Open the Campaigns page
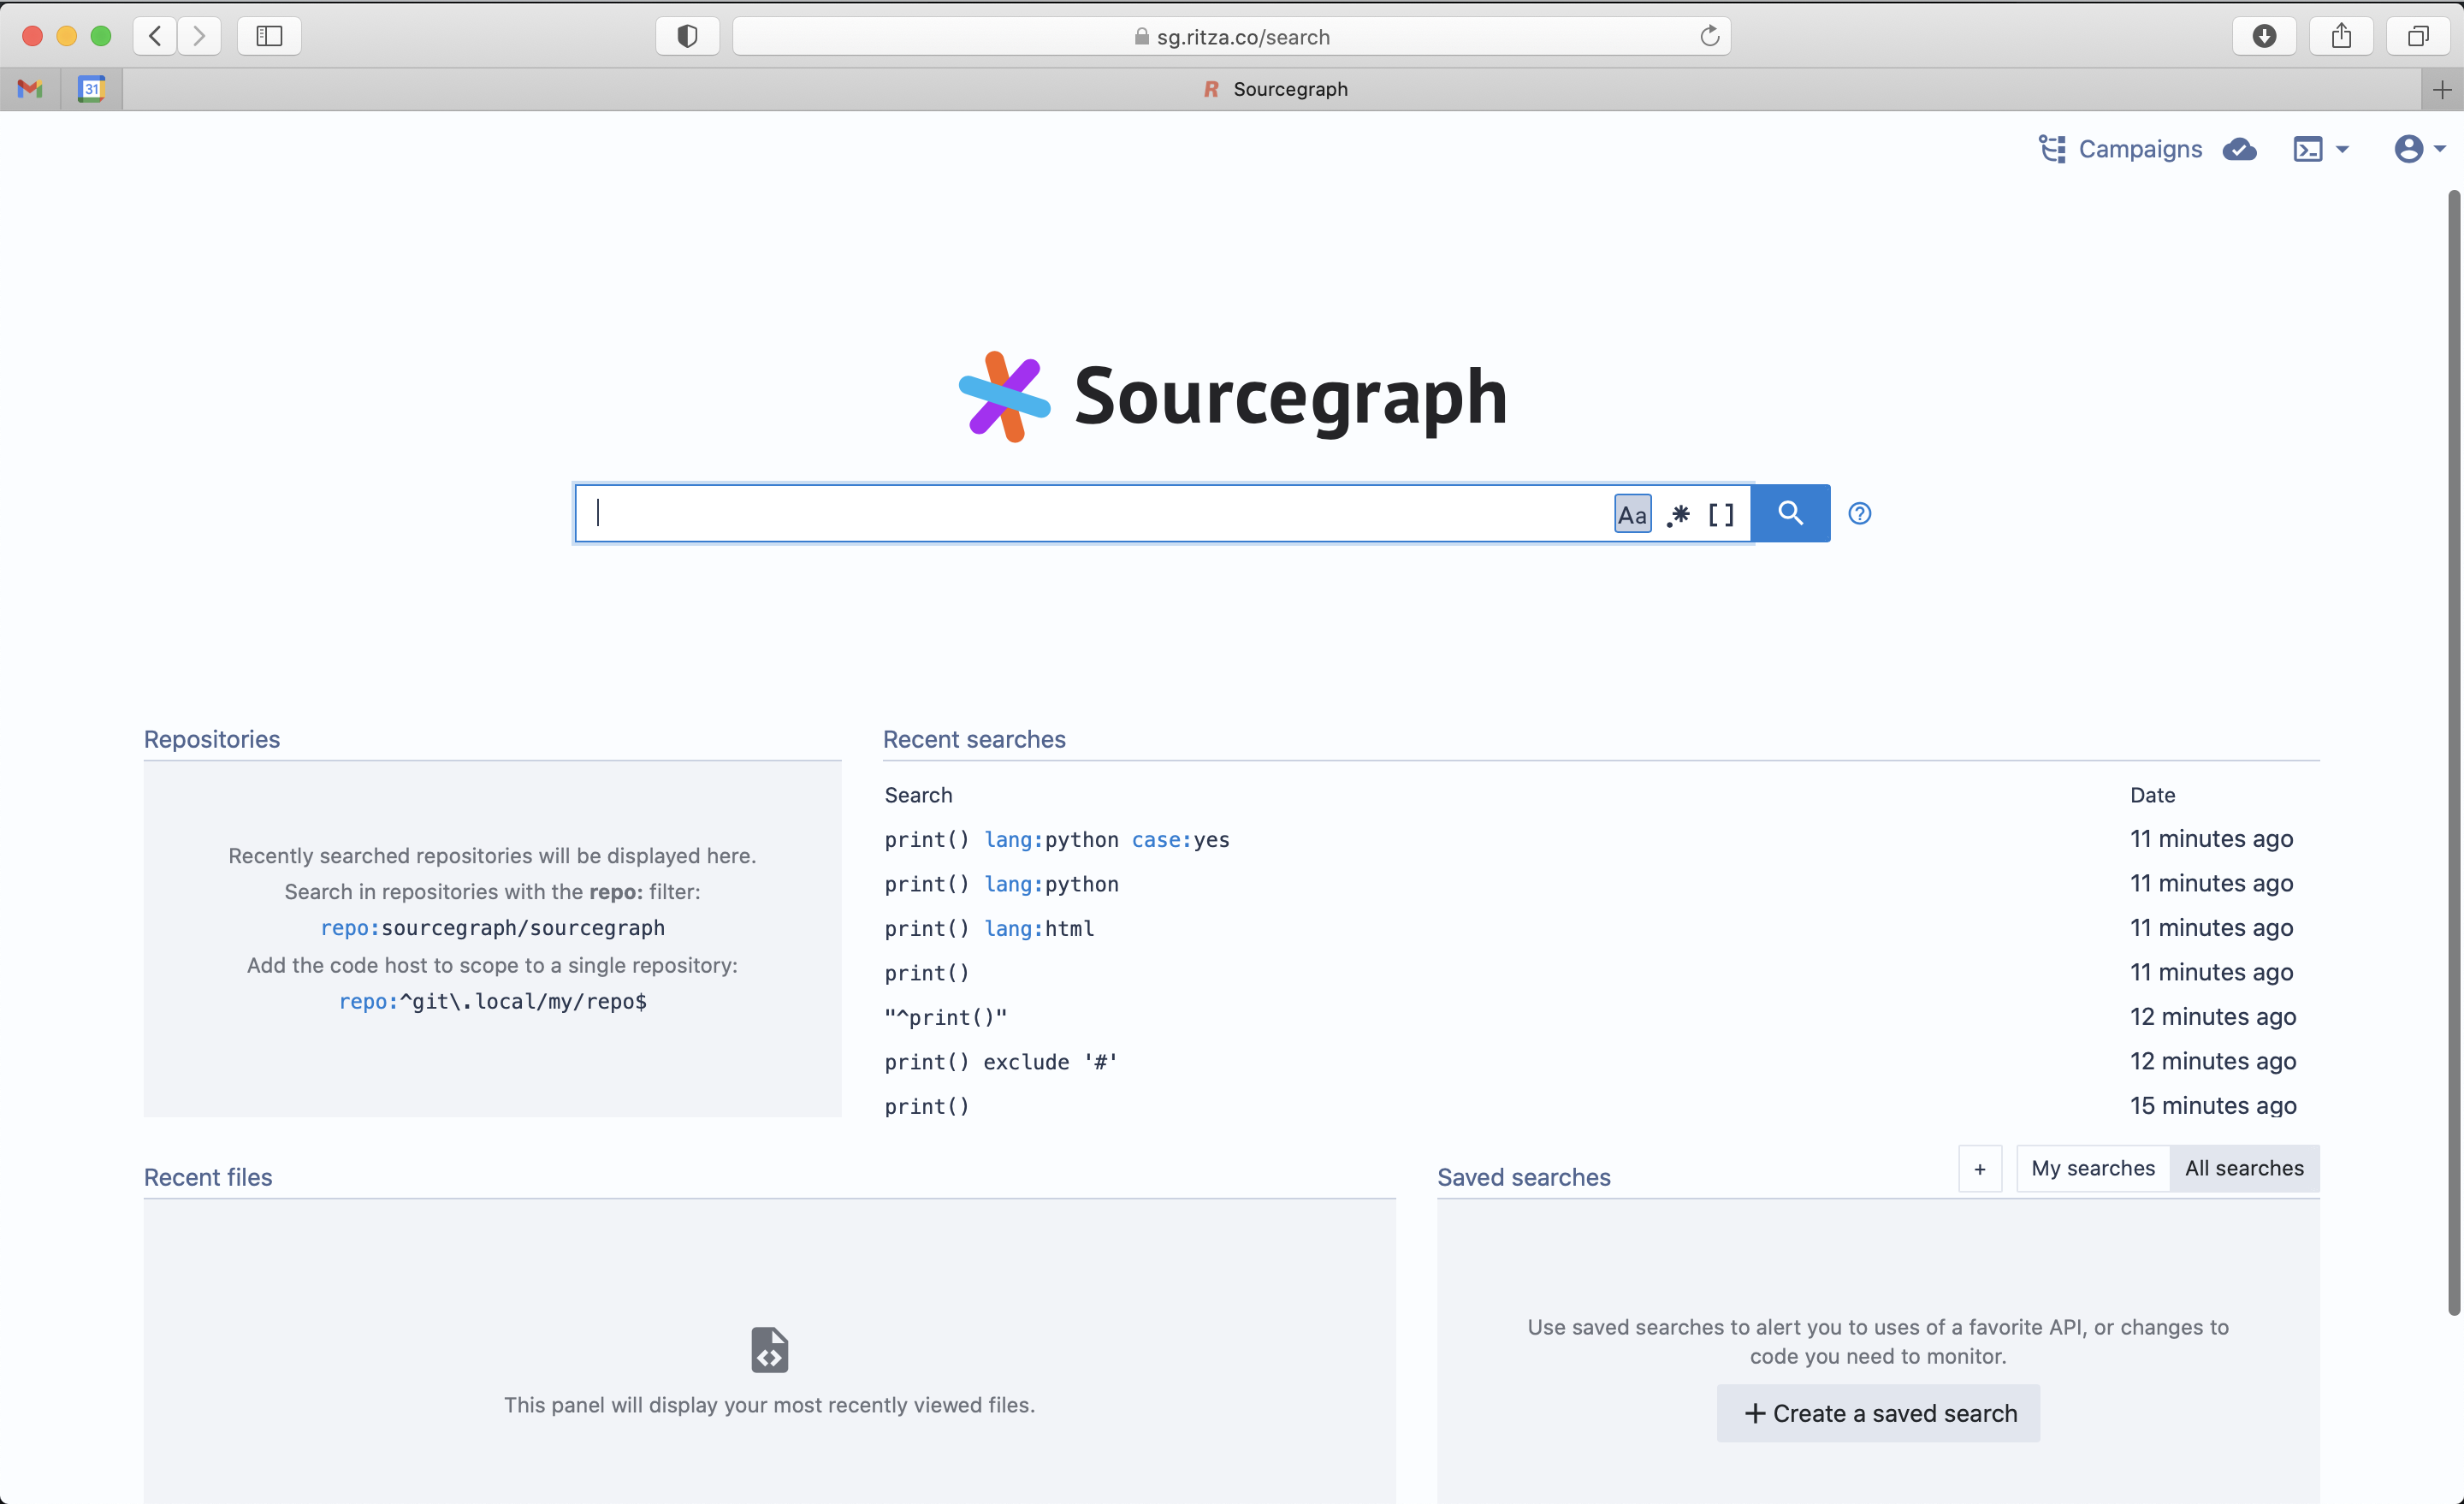 pos(2120,149)
